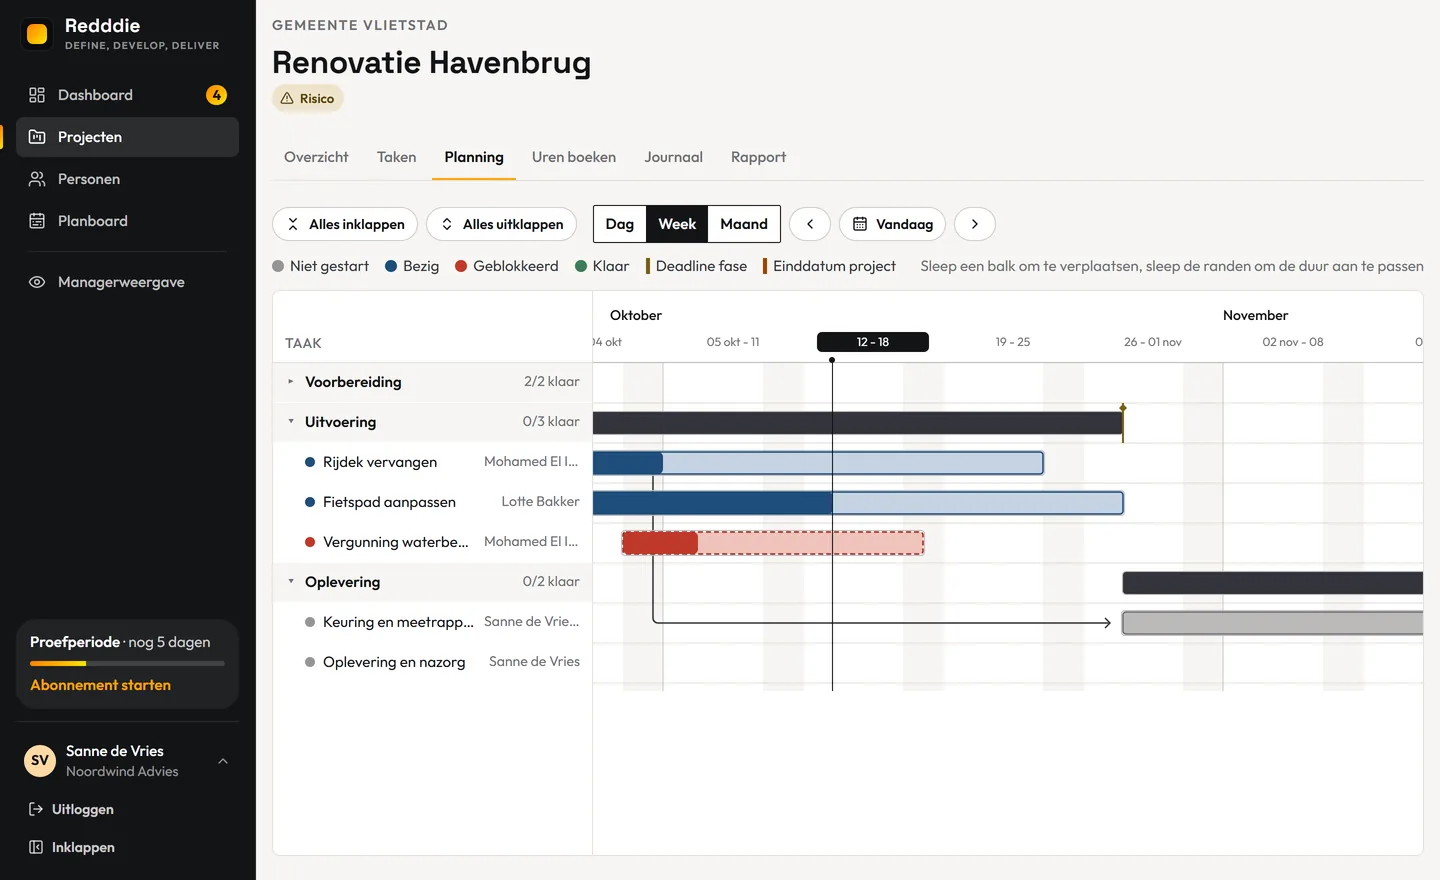Click the Personen people icon
This screenshot has height=880, width=1440.
coord(37,179)
